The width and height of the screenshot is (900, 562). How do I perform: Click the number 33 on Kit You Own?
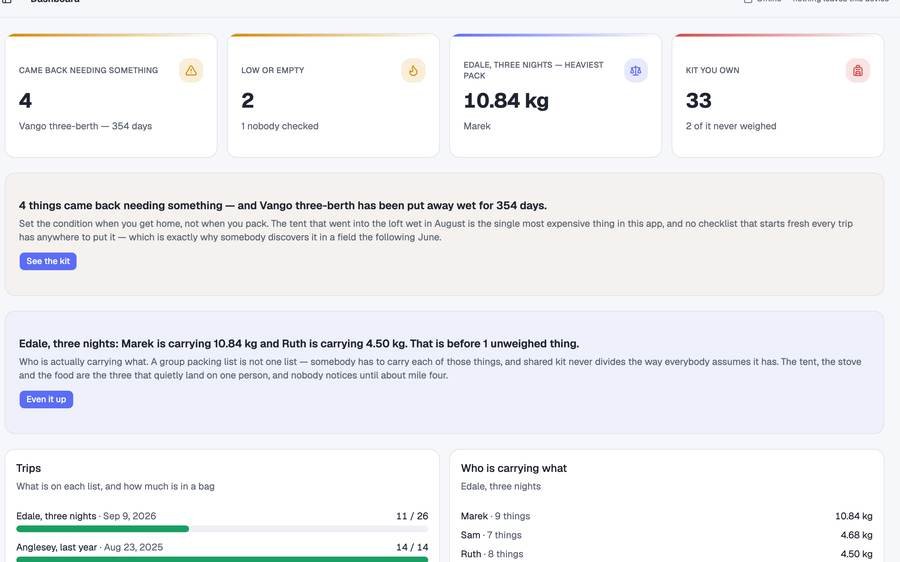pyautogui.click(x=699, y=101)
